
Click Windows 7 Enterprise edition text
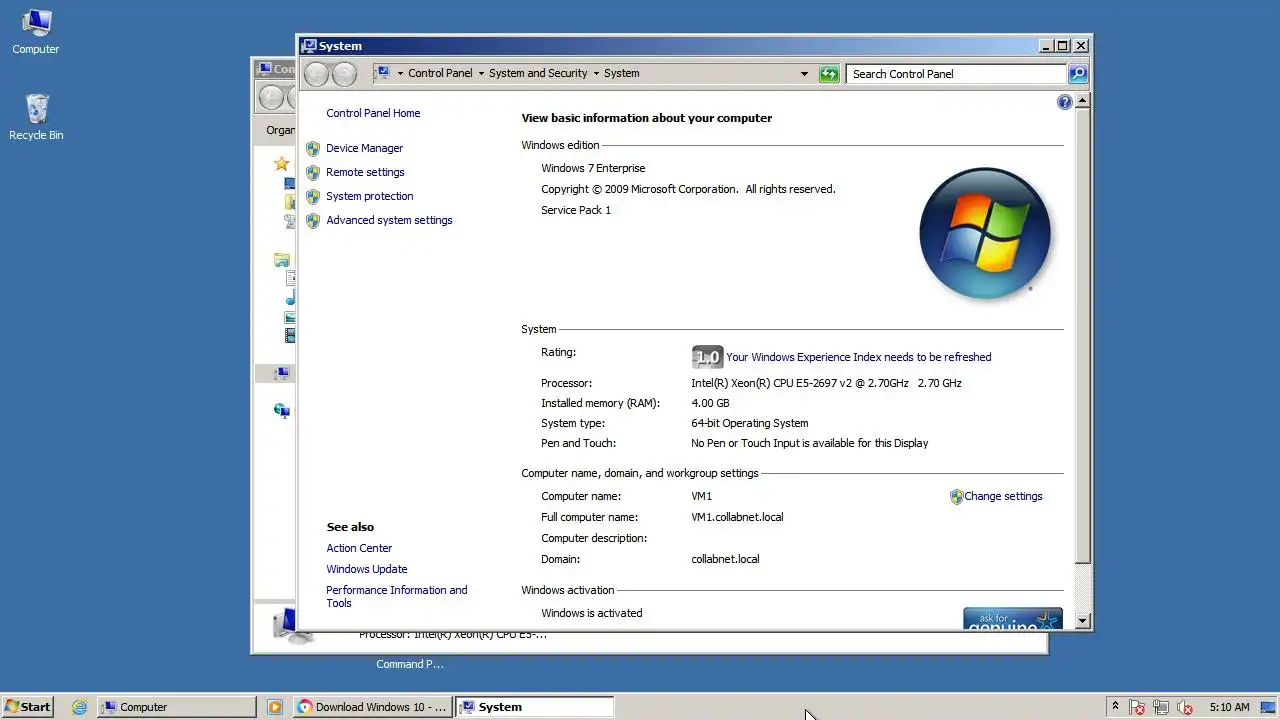(593, 168)
